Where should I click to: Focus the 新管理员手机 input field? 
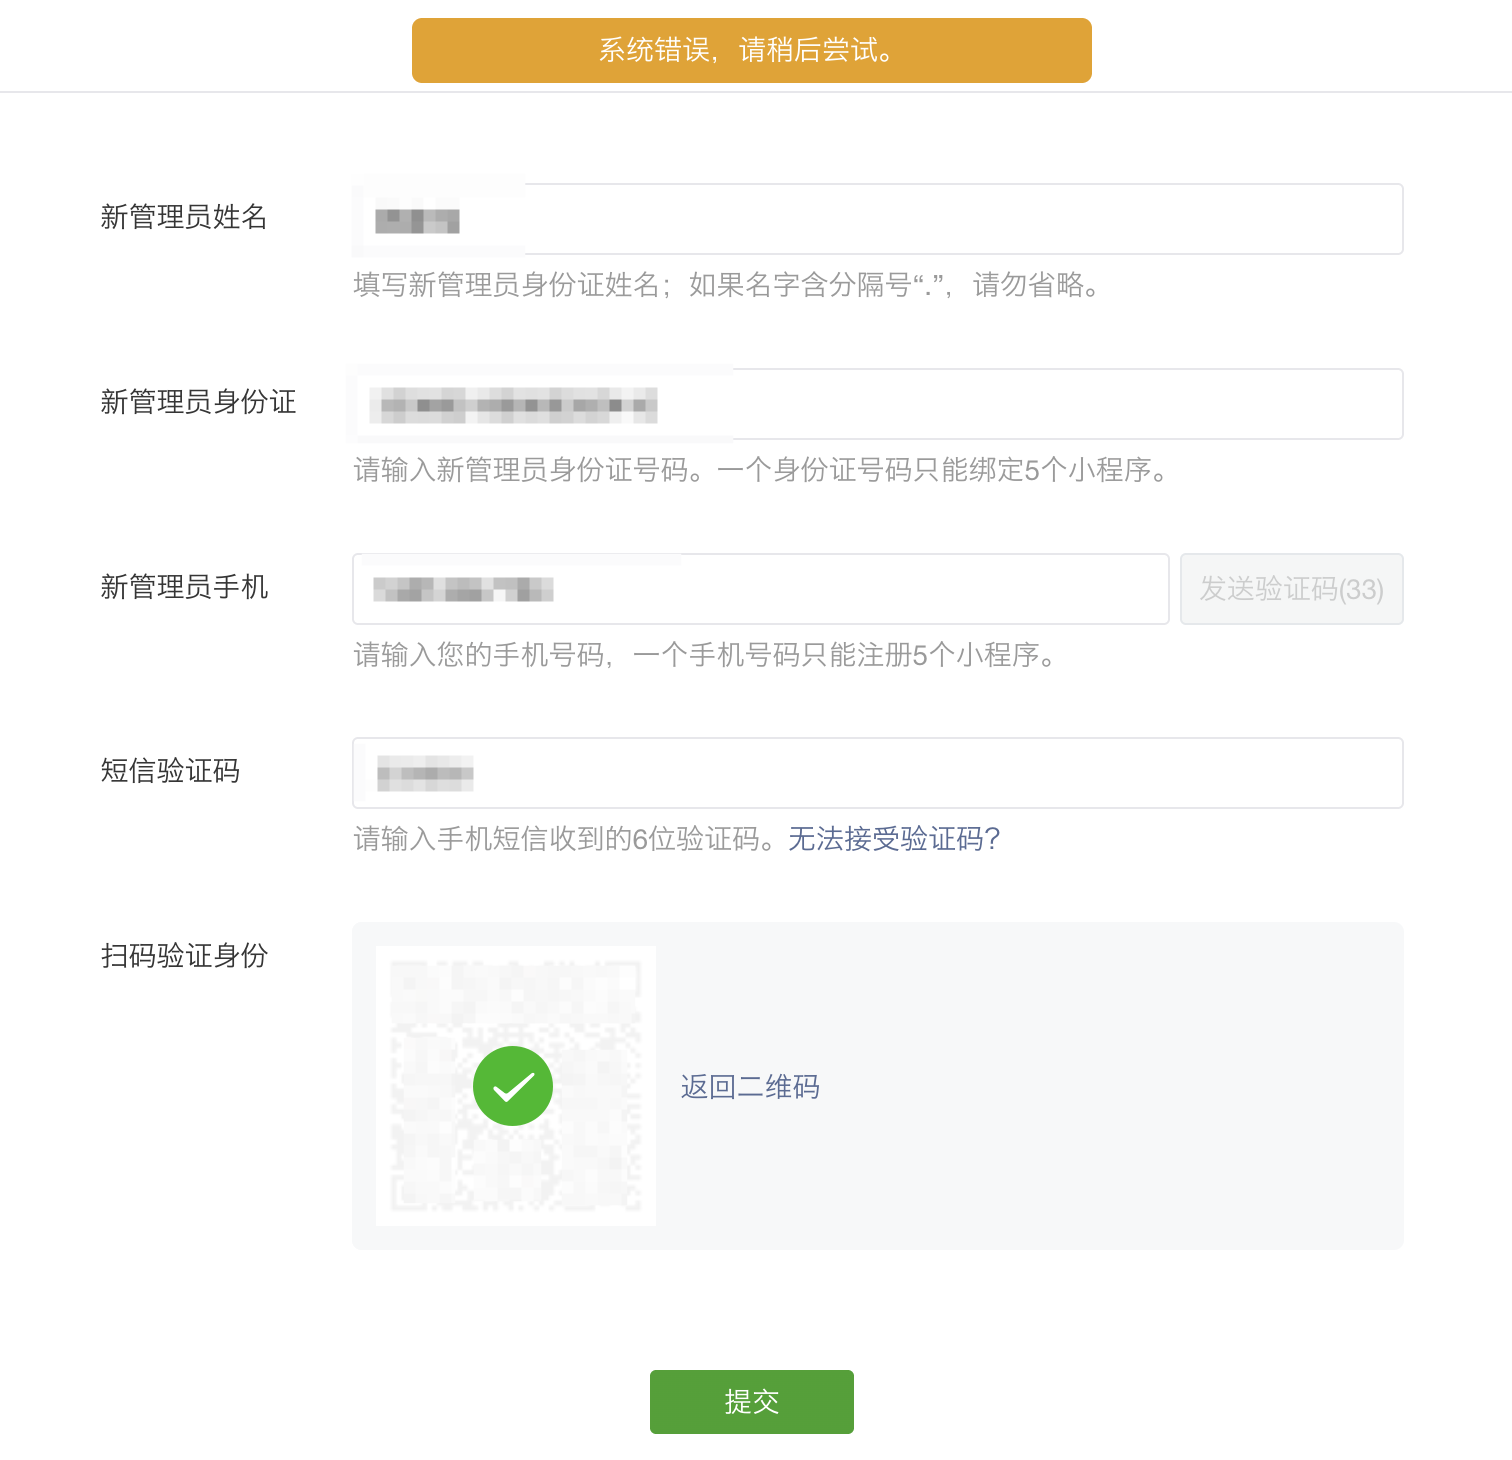coord(761,589)
